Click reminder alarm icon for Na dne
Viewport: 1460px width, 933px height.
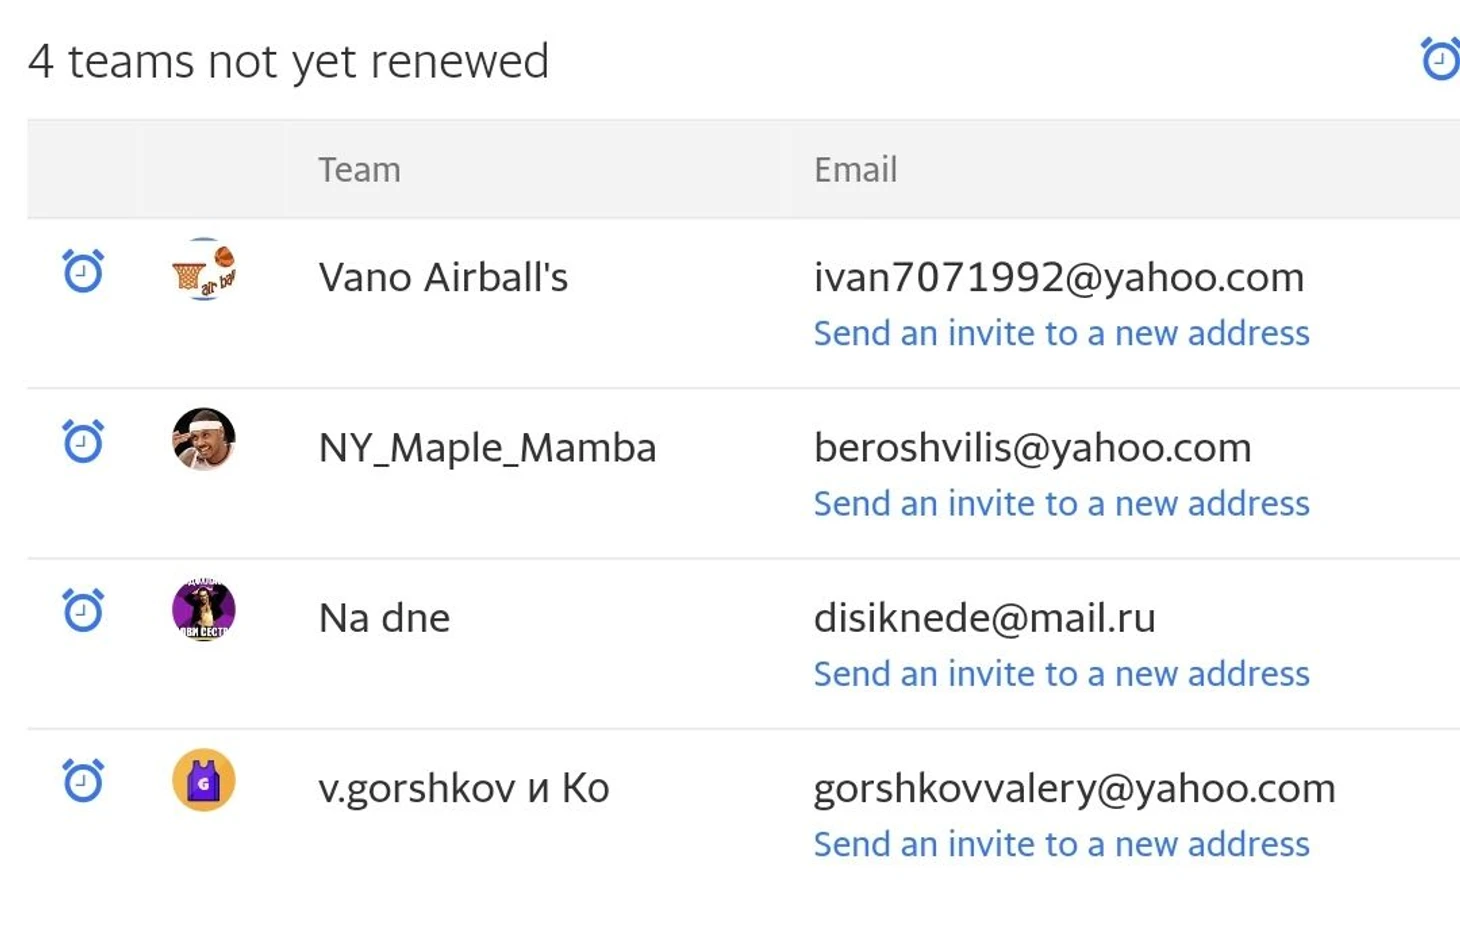[83, 610]
